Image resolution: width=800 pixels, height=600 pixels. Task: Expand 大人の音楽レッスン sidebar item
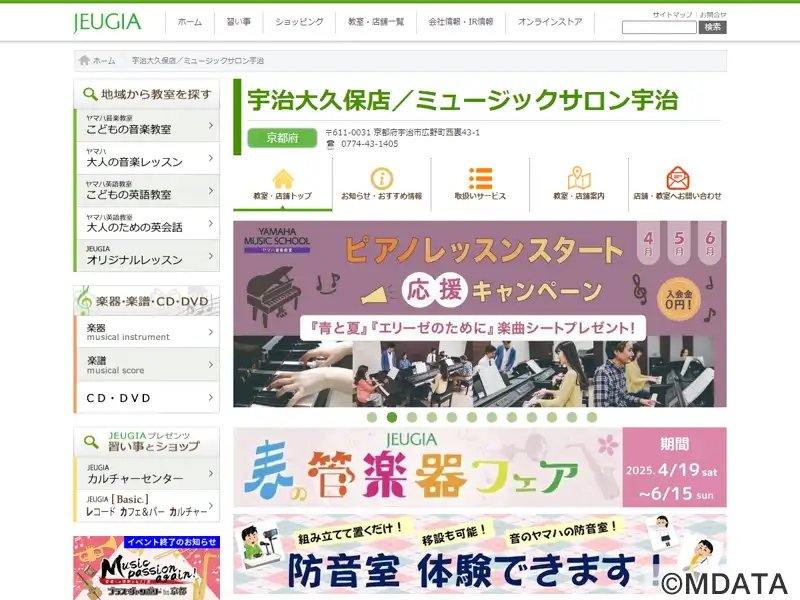(x=147, y=158)
